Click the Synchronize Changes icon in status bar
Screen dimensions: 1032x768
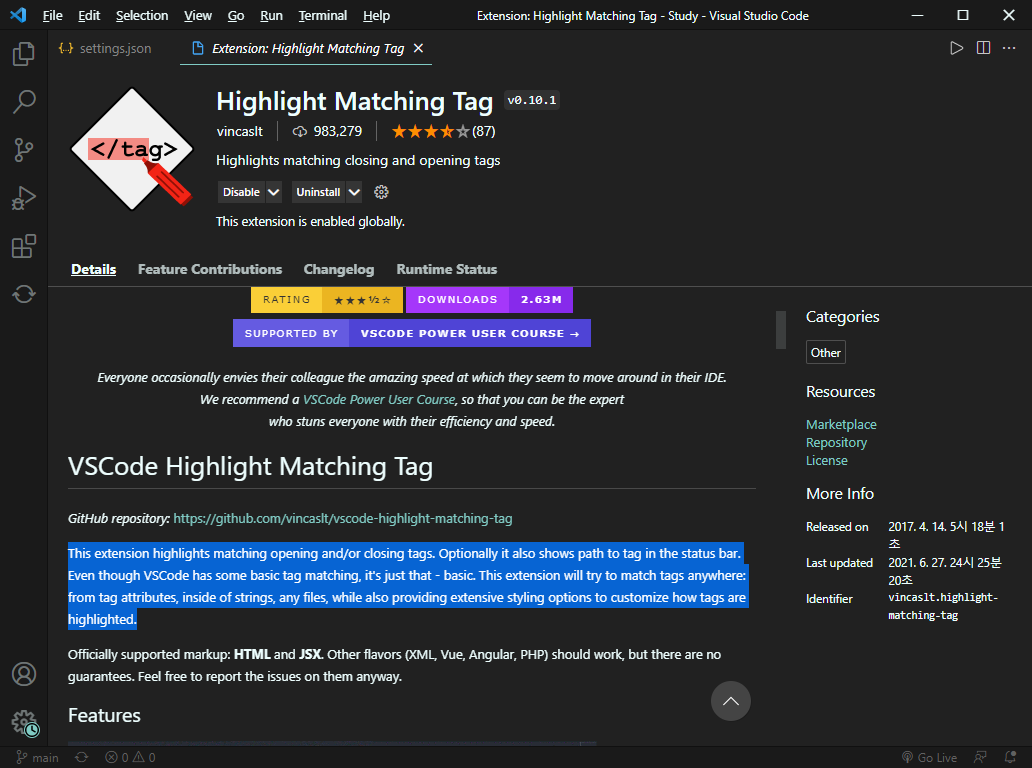82,757
